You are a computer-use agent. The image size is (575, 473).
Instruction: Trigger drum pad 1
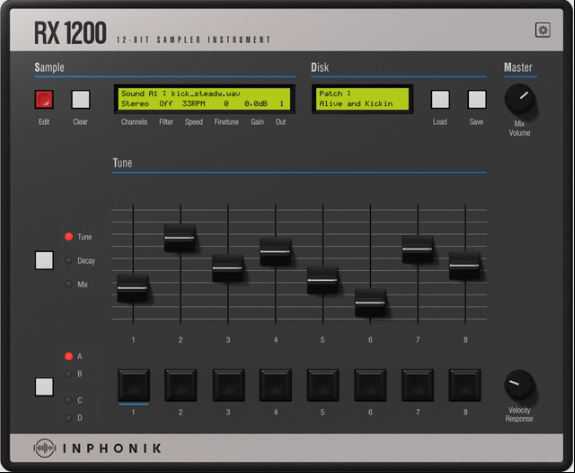pos(133,385)
